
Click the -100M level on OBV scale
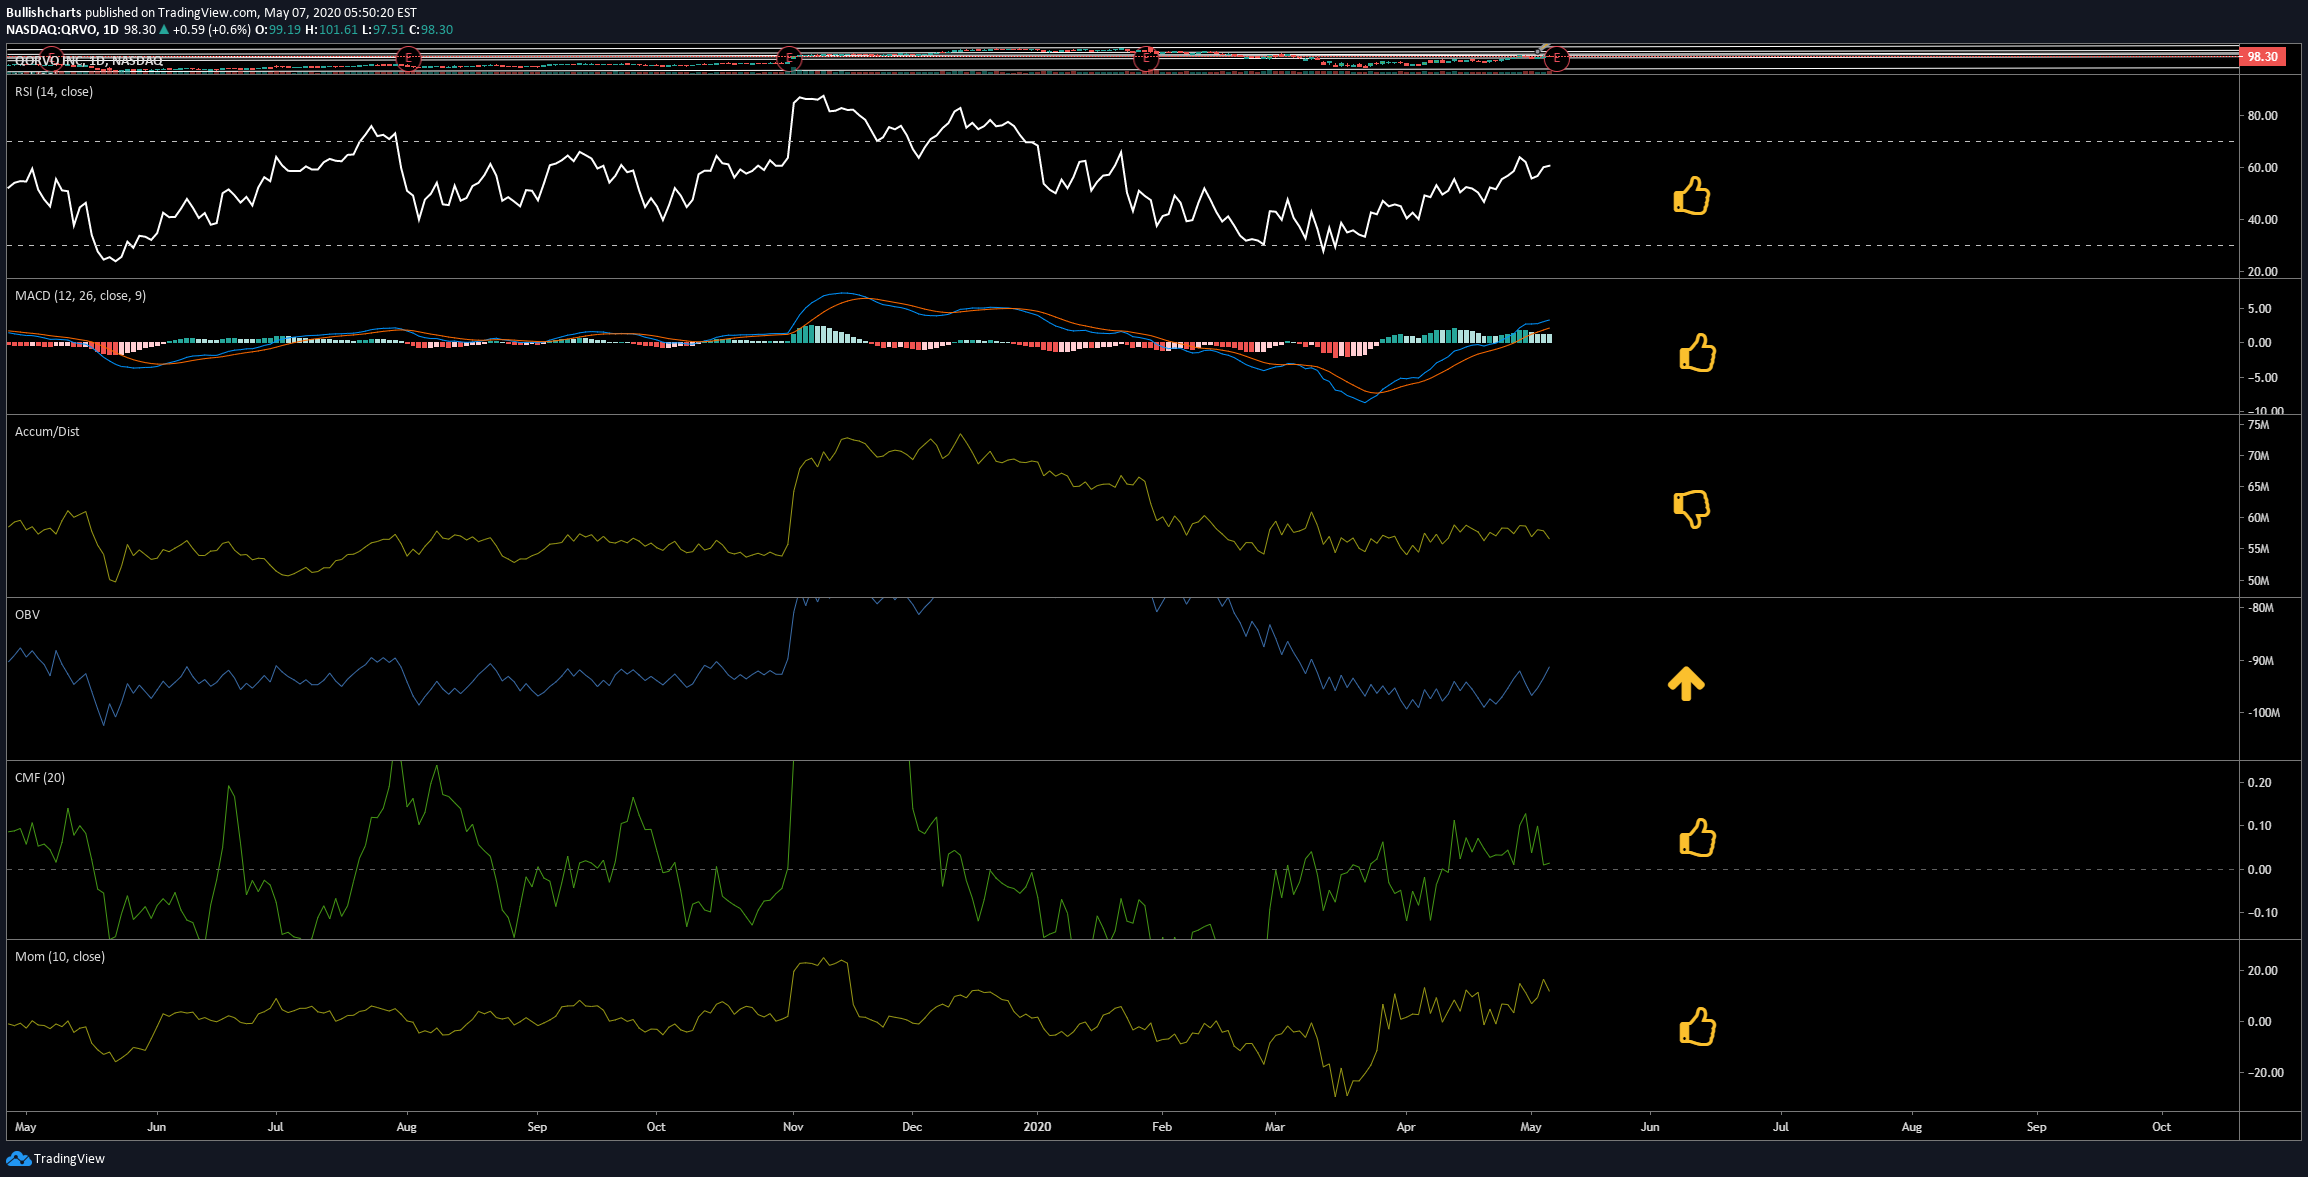[x=2263, y=713]
